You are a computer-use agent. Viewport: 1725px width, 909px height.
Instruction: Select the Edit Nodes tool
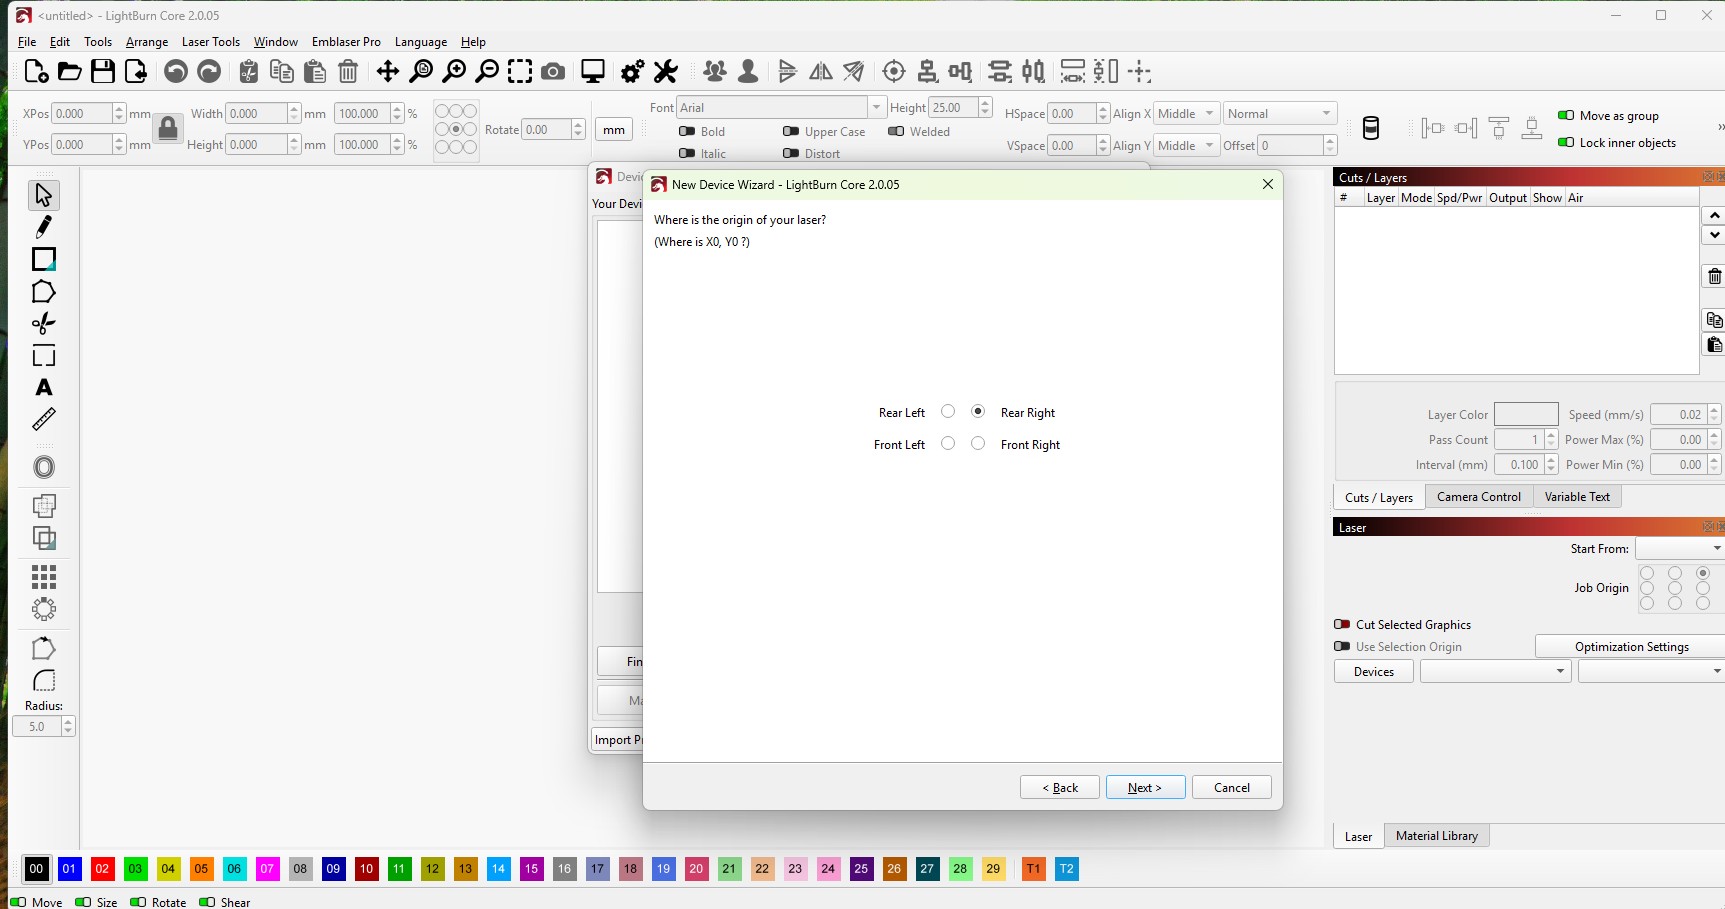[x=44, y=324]
